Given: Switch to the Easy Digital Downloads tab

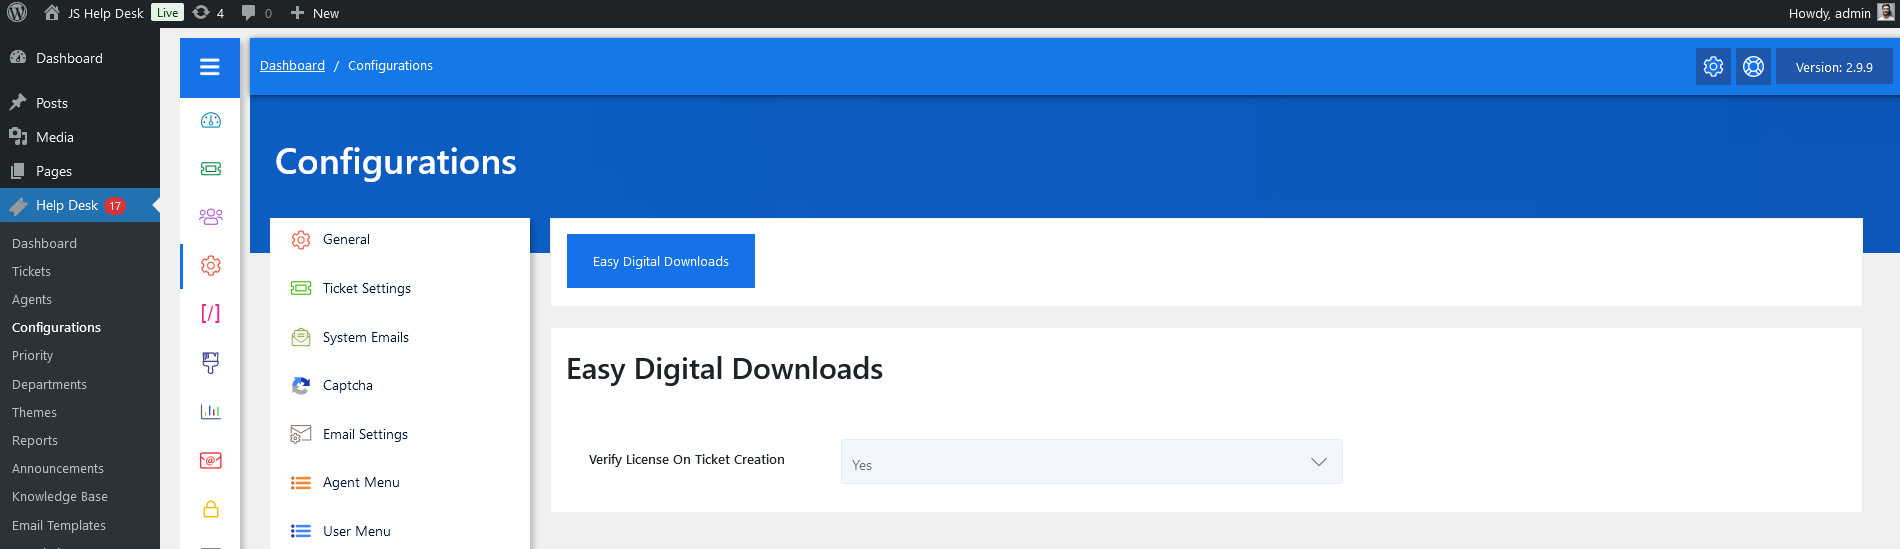Looking at the screenshot, I should (660, 261).
